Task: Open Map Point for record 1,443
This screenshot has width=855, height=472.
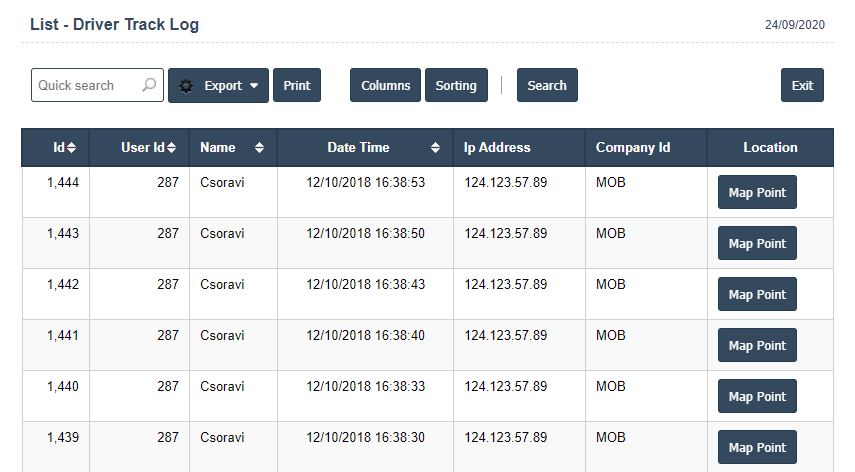Action: coord(757,243)
